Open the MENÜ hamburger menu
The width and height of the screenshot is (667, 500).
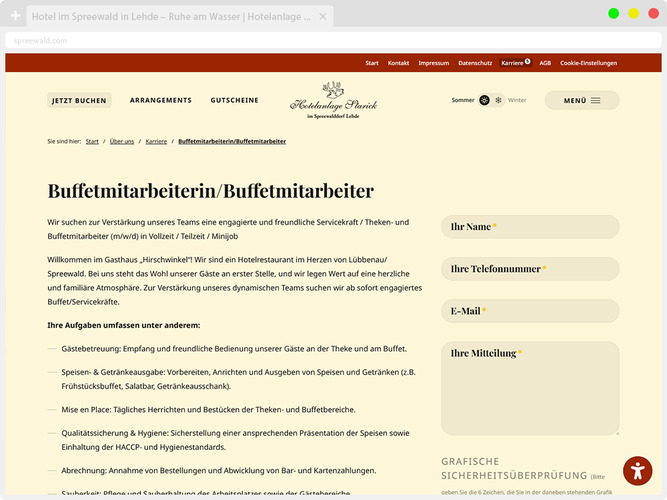tap(581, 100)
